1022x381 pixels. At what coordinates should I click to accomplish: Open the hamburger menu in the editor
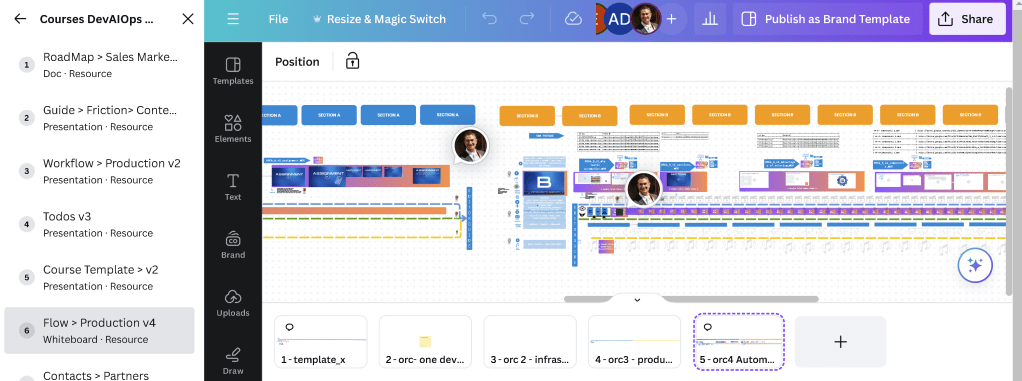pyautogui.click(x=233, y=19)
